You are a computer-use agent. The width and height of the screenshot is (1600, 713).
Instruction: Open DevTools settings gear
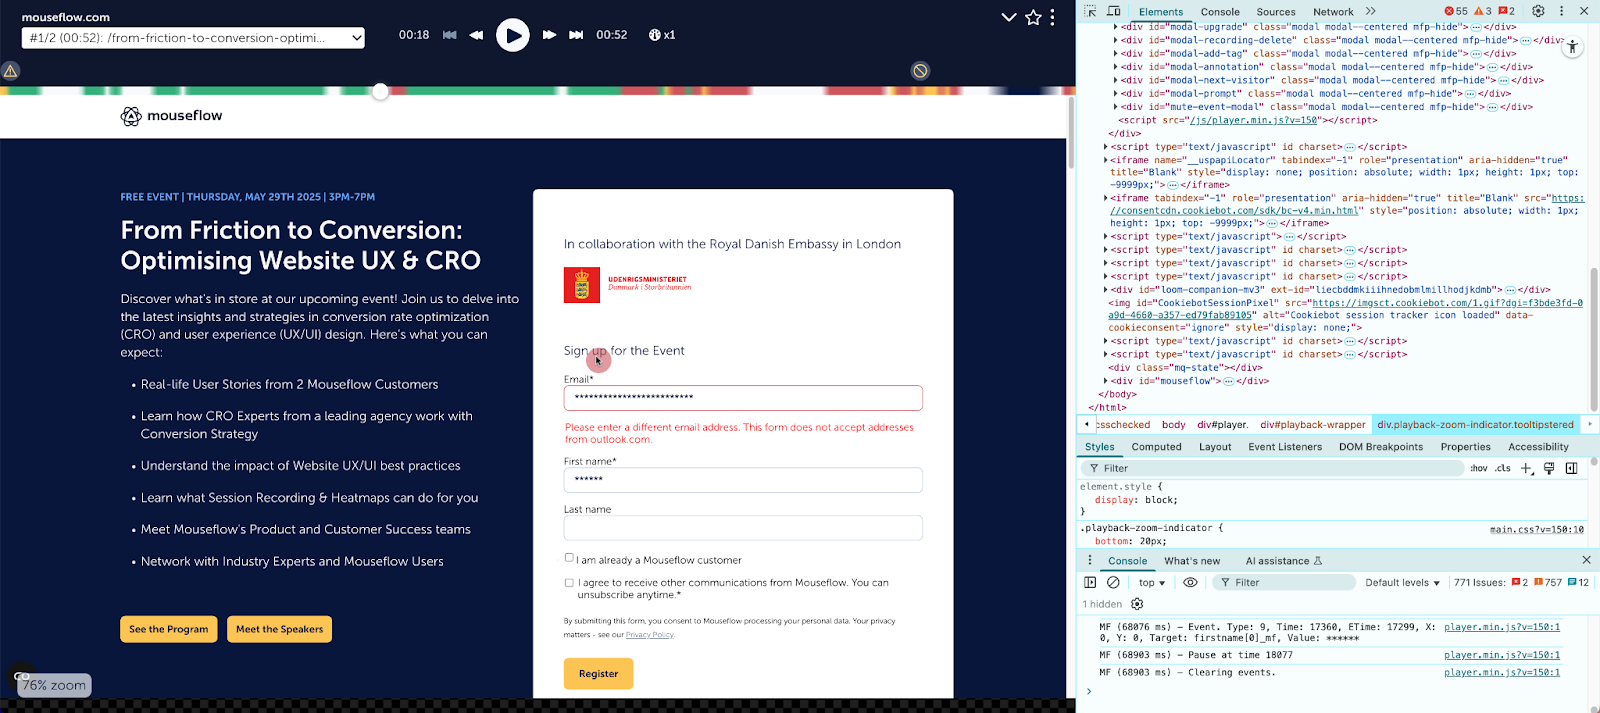[1538, 11]
